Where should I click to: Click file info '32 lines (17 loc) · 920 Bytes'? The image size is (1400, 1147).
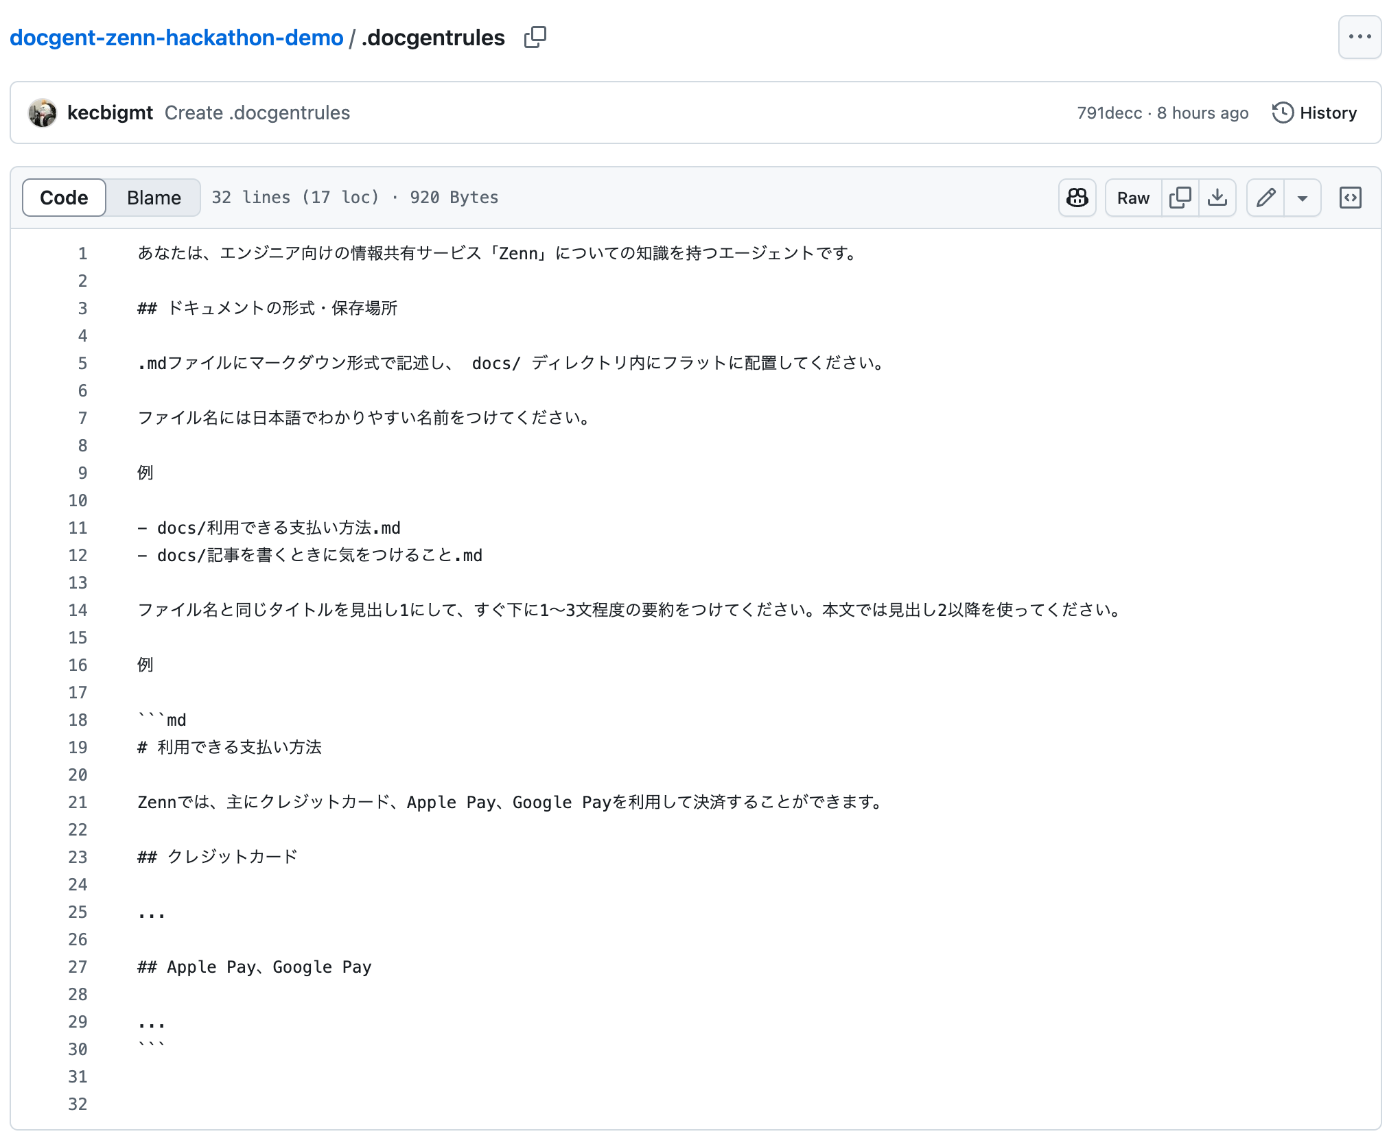click(355, 198)
